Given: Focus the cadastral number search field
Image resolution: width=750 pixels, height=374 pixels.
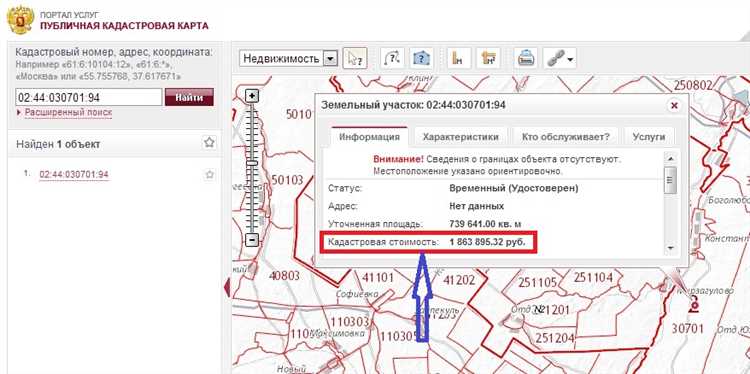Looking at the screenshot, I should (88, 98).
